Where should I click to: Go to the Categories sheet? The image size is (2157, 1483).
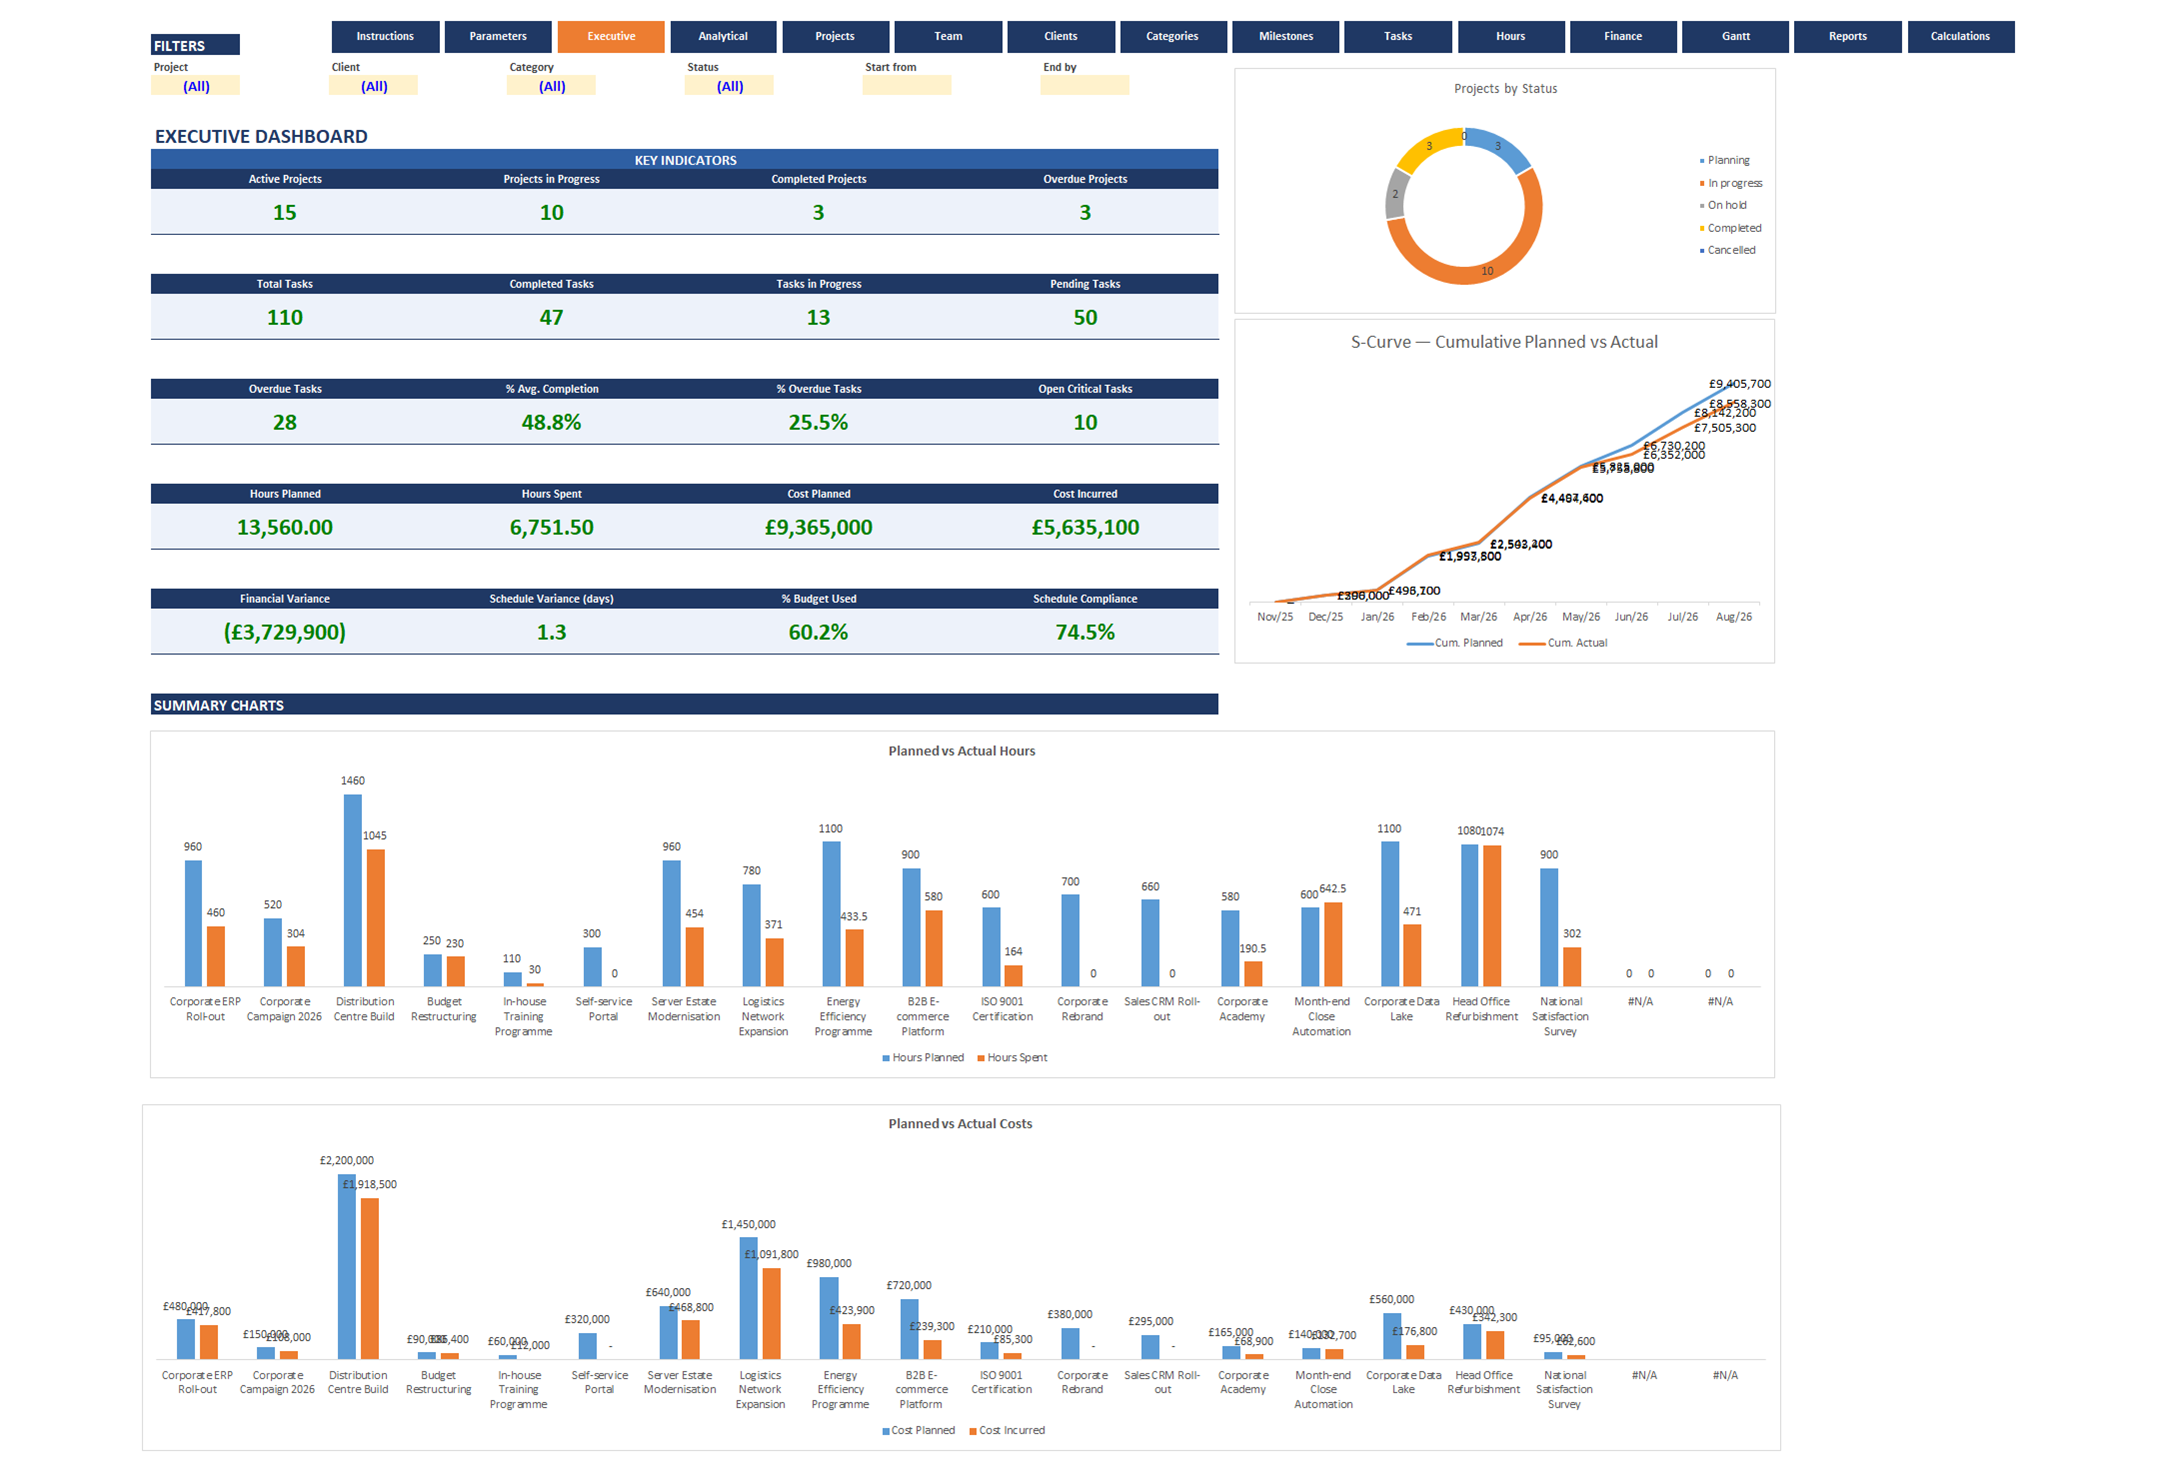tap(1172, 37)
